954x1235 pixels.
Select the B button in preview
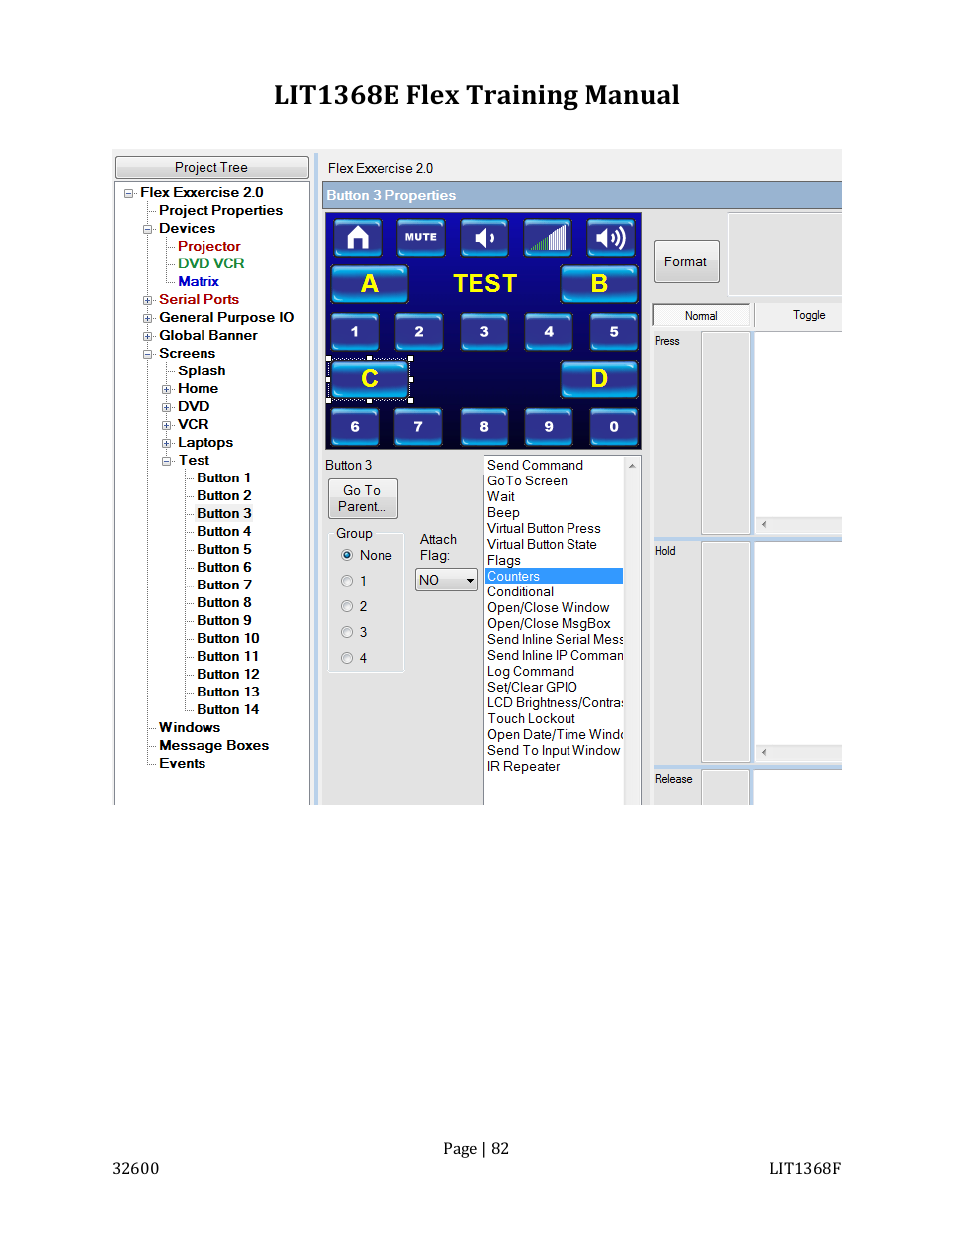click(x=599, y=284)
